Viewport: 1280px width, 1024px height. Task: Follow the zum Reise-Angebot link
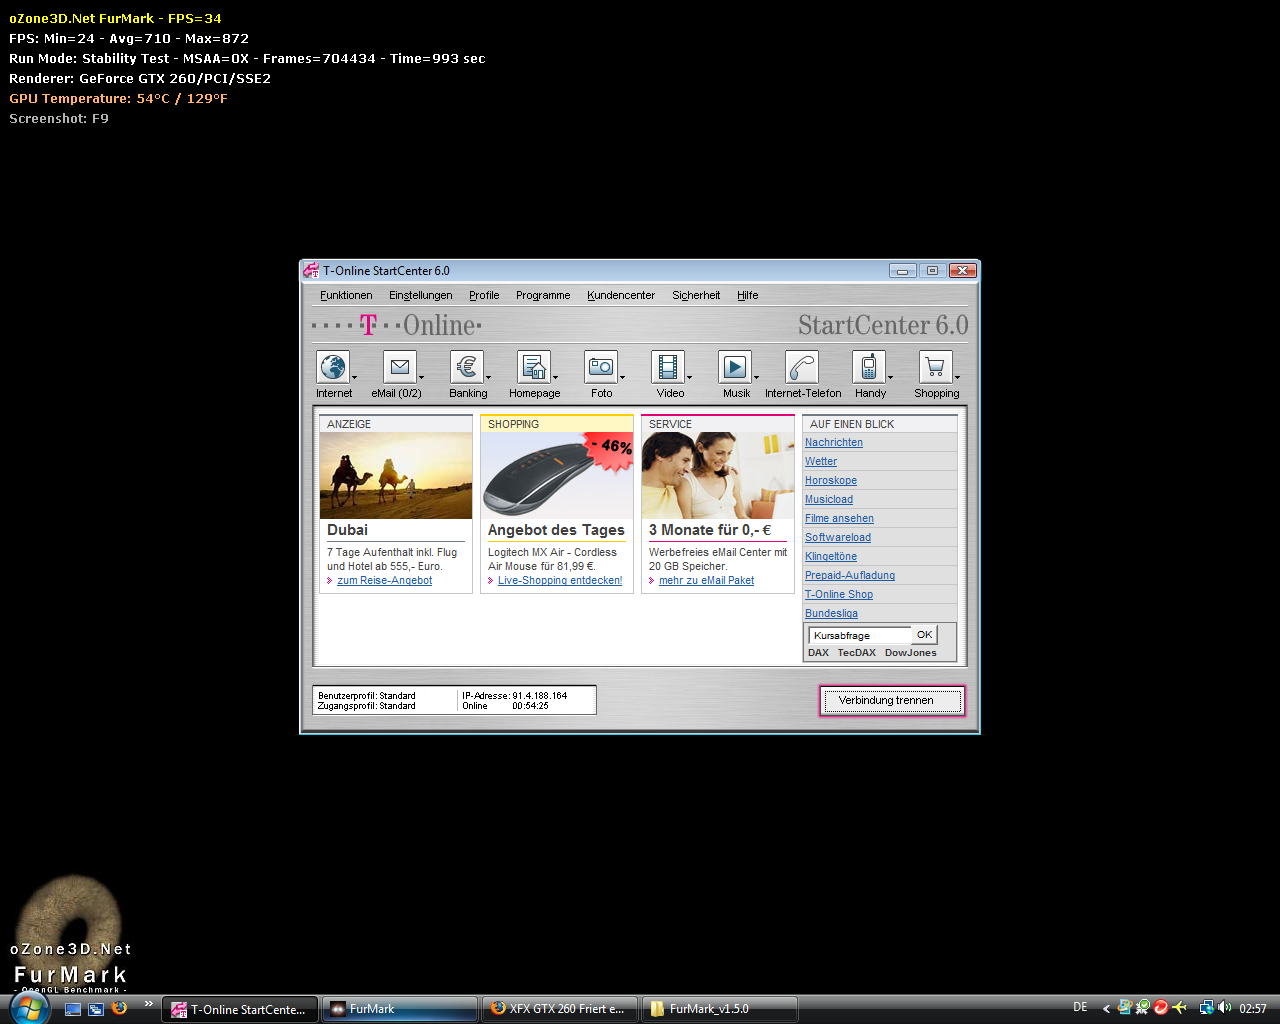385,580
